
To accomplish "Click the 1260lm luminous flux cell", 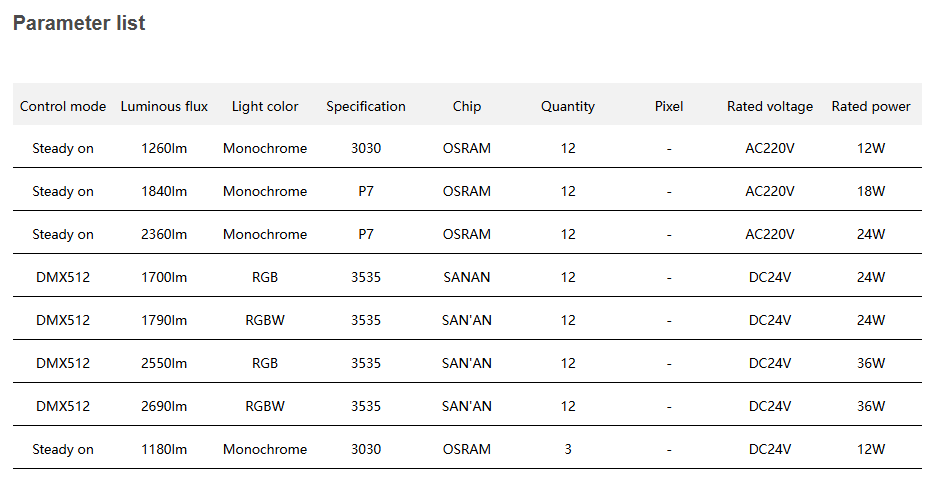I will click(x=164, y=148).
